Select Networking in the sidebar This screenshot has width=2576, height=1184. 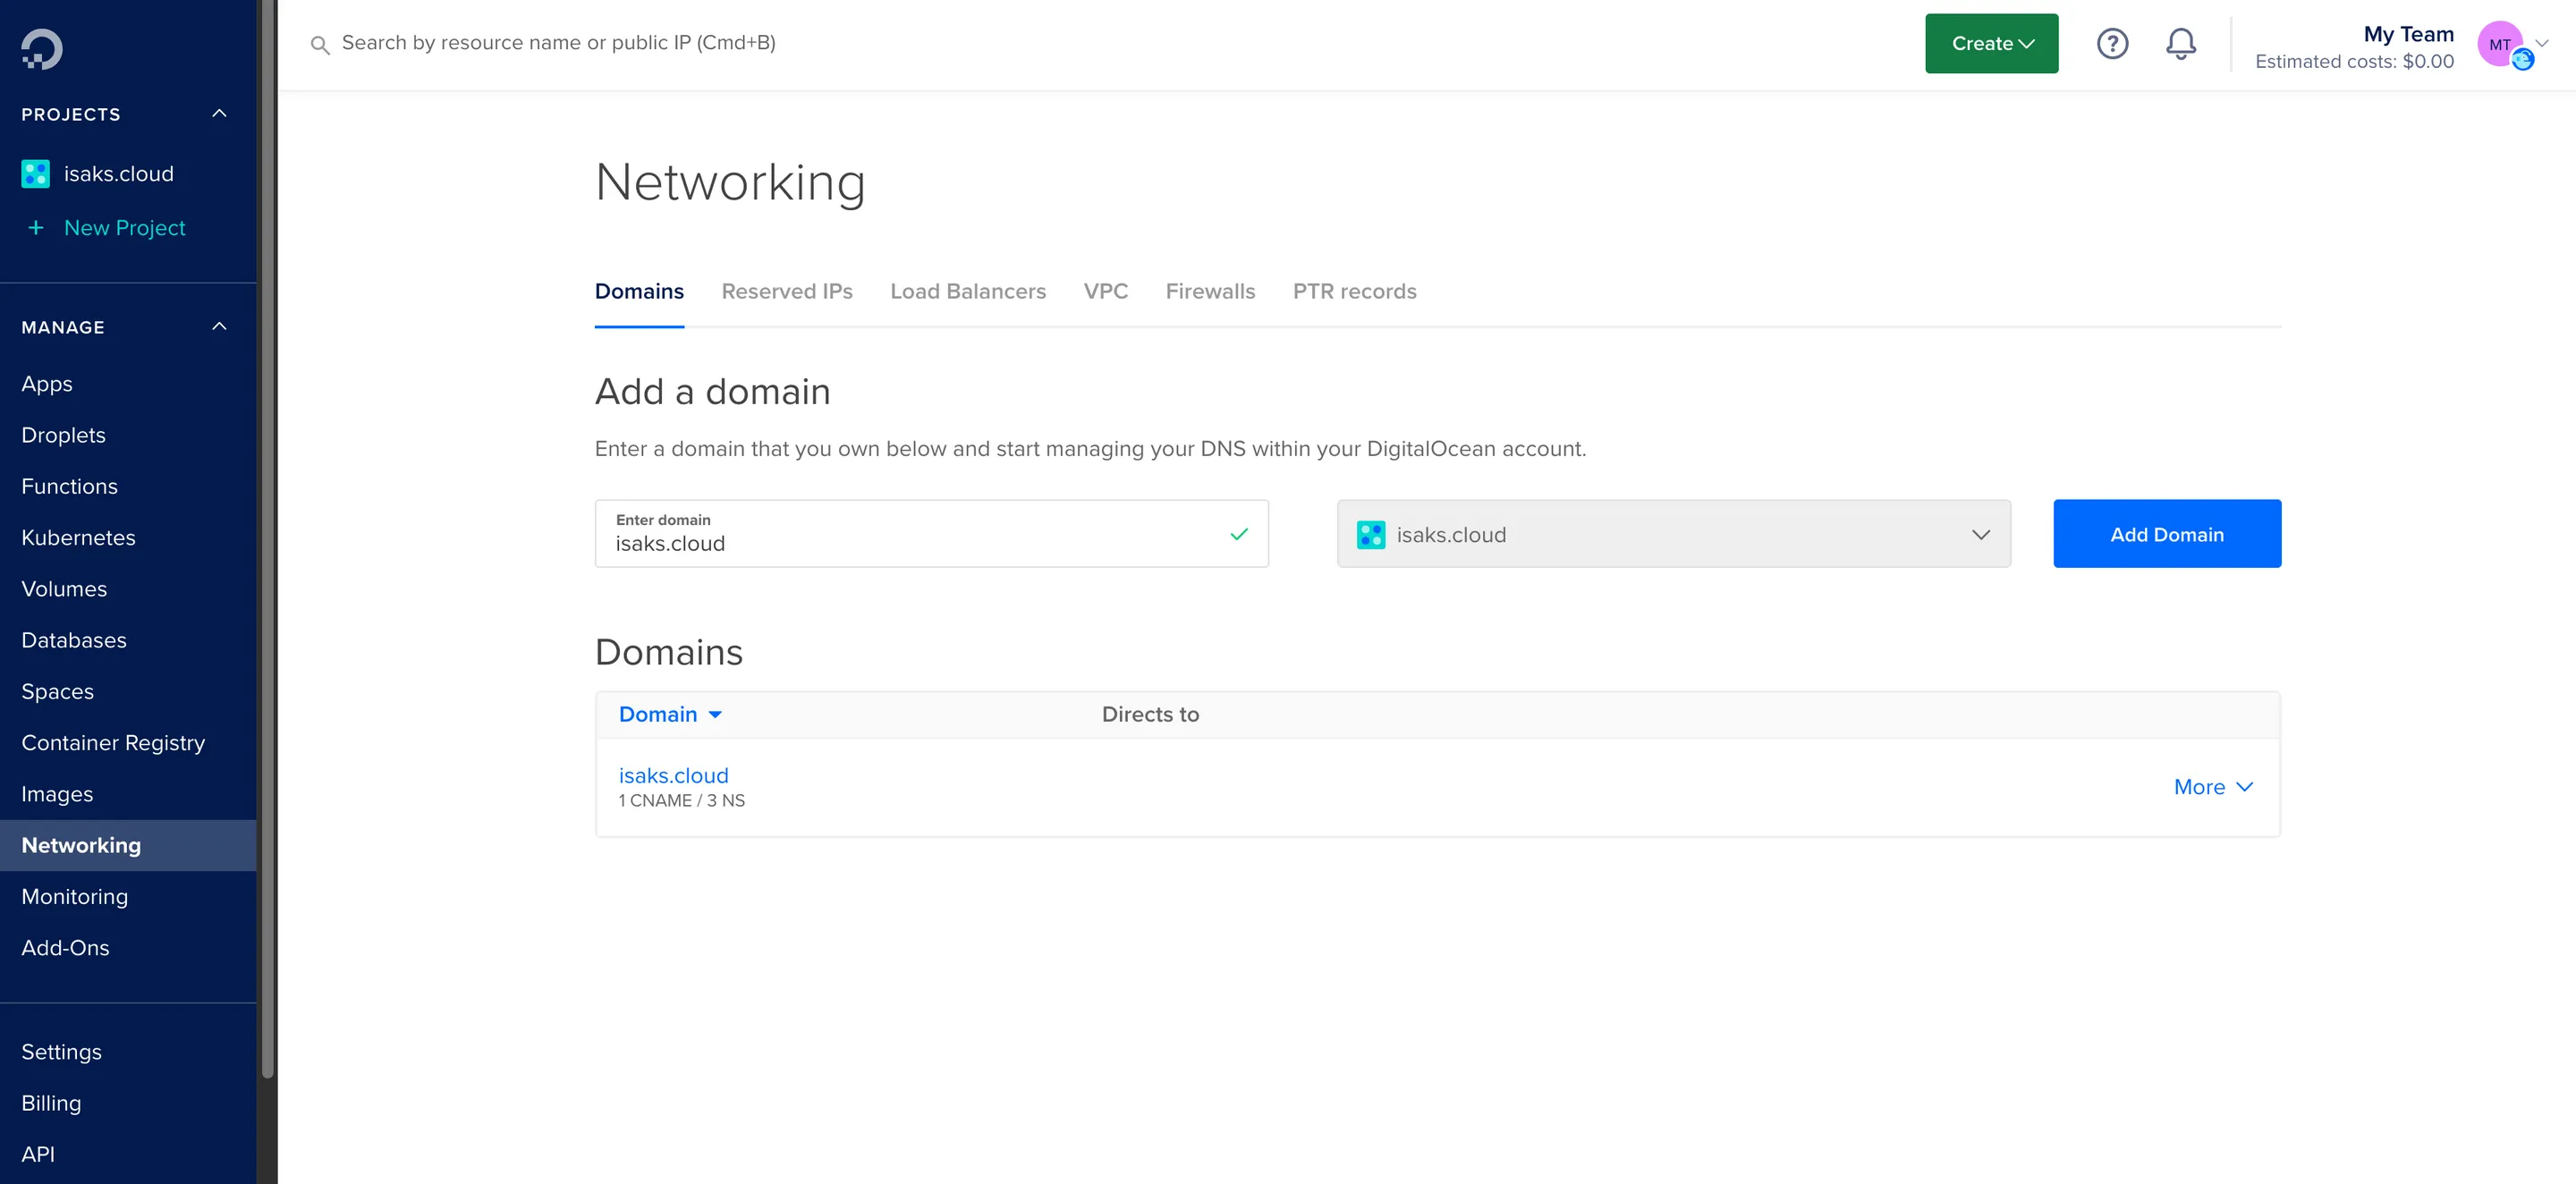(x=128, y=845)
